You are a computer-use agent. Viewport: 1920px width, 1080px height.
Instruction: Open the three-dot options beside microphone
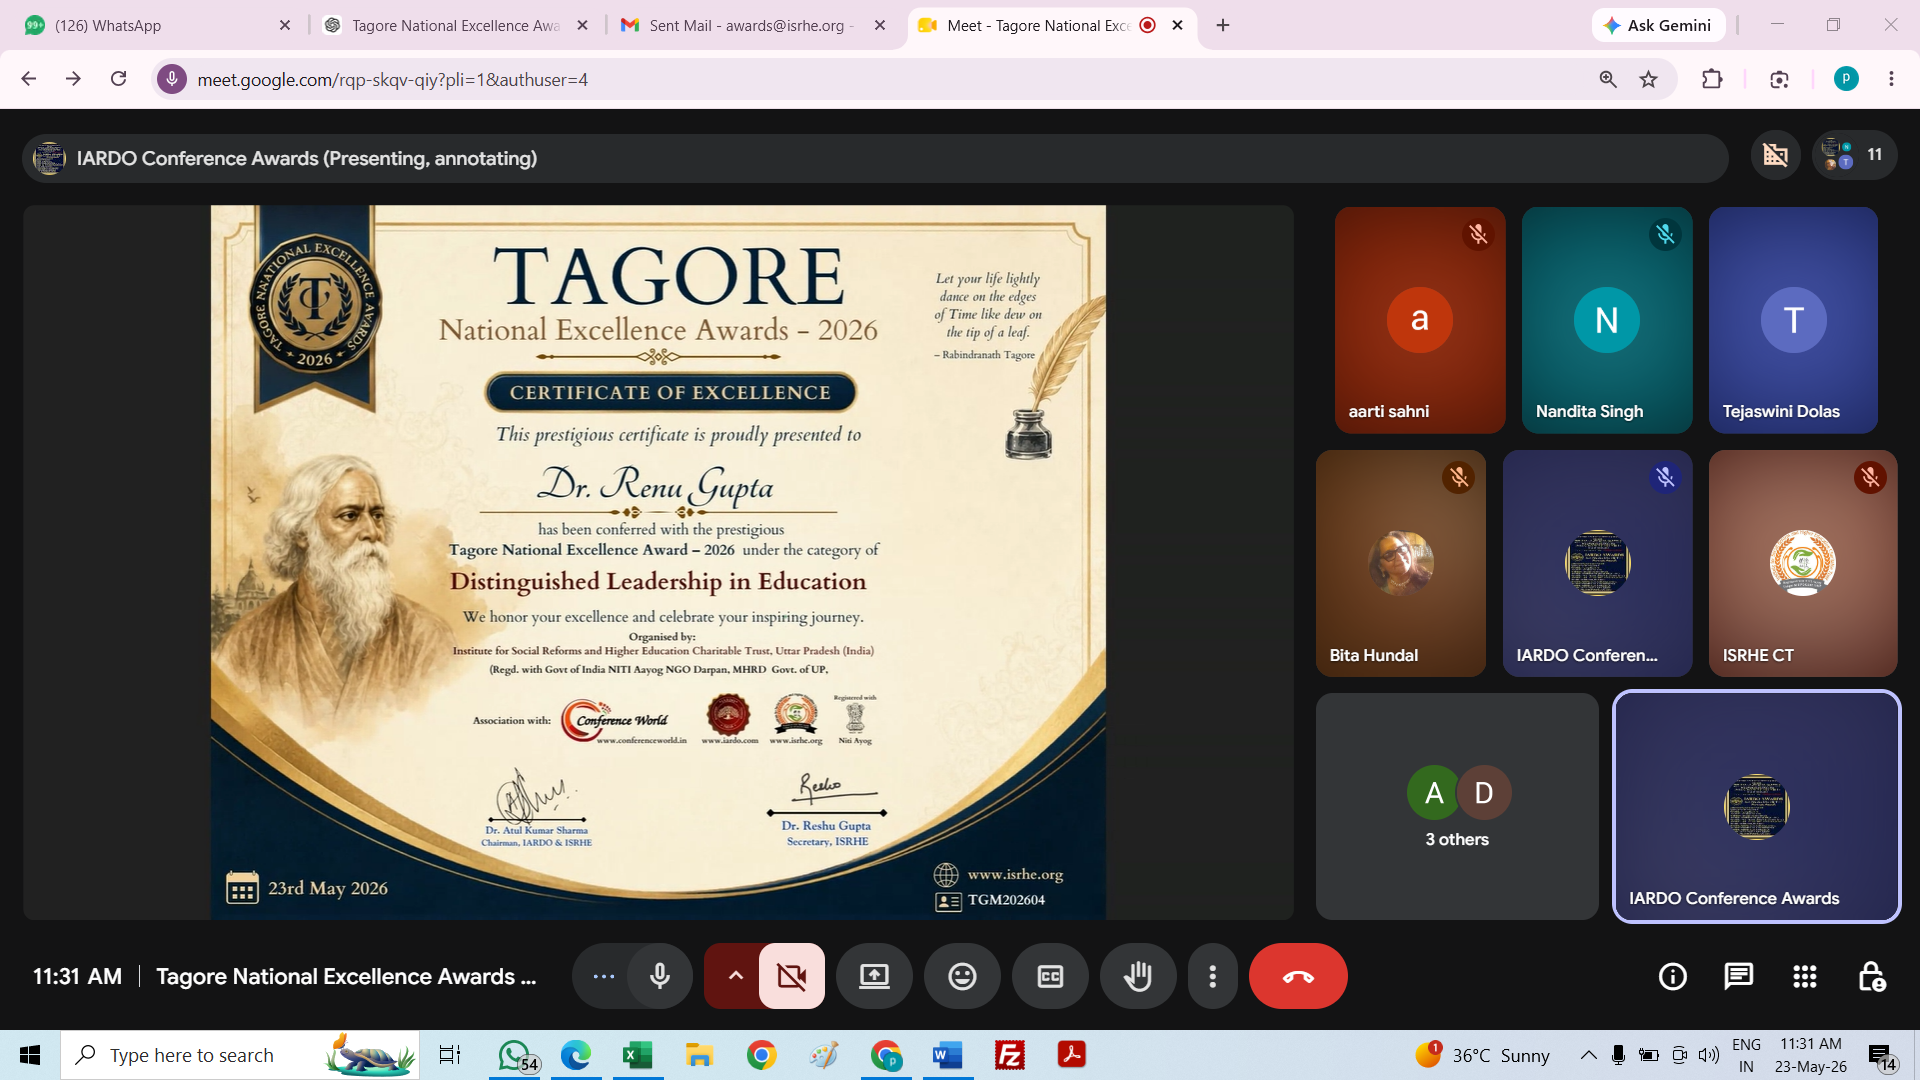603,976
